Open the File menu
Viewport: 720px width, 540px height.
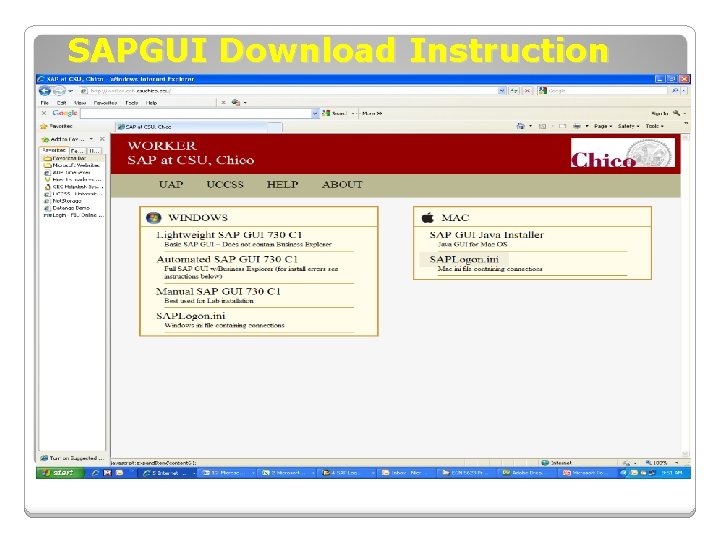(x=45, y=103)
